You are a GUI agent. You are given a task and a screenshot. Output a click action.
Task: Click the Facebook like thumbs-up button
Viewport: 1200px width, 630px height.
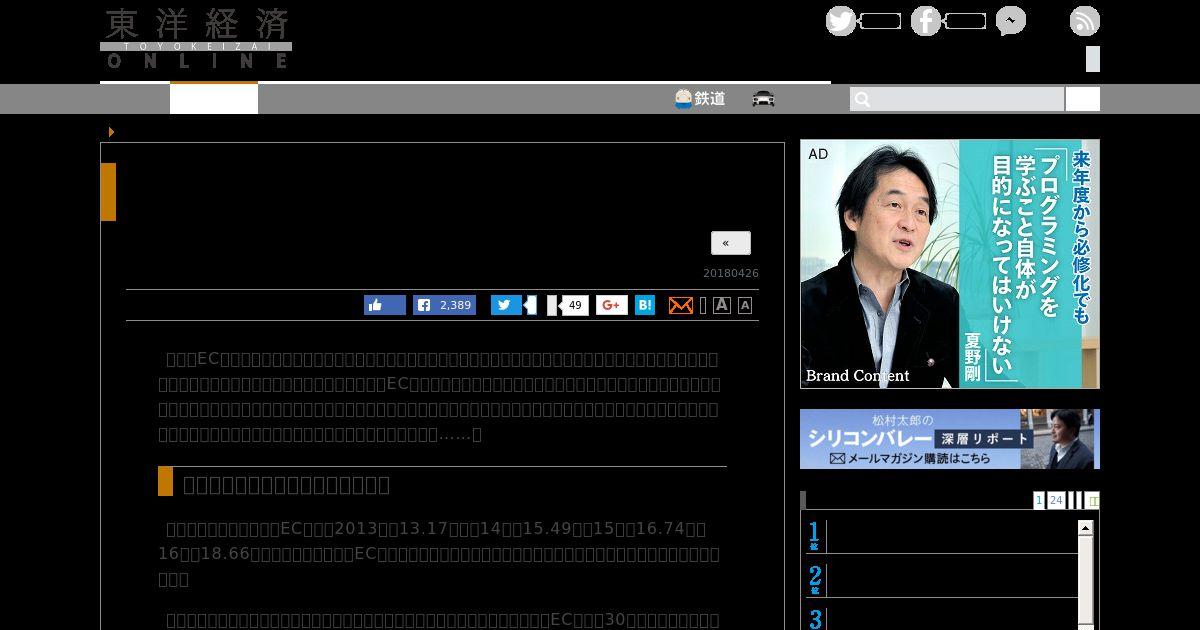tap(385, 305)
